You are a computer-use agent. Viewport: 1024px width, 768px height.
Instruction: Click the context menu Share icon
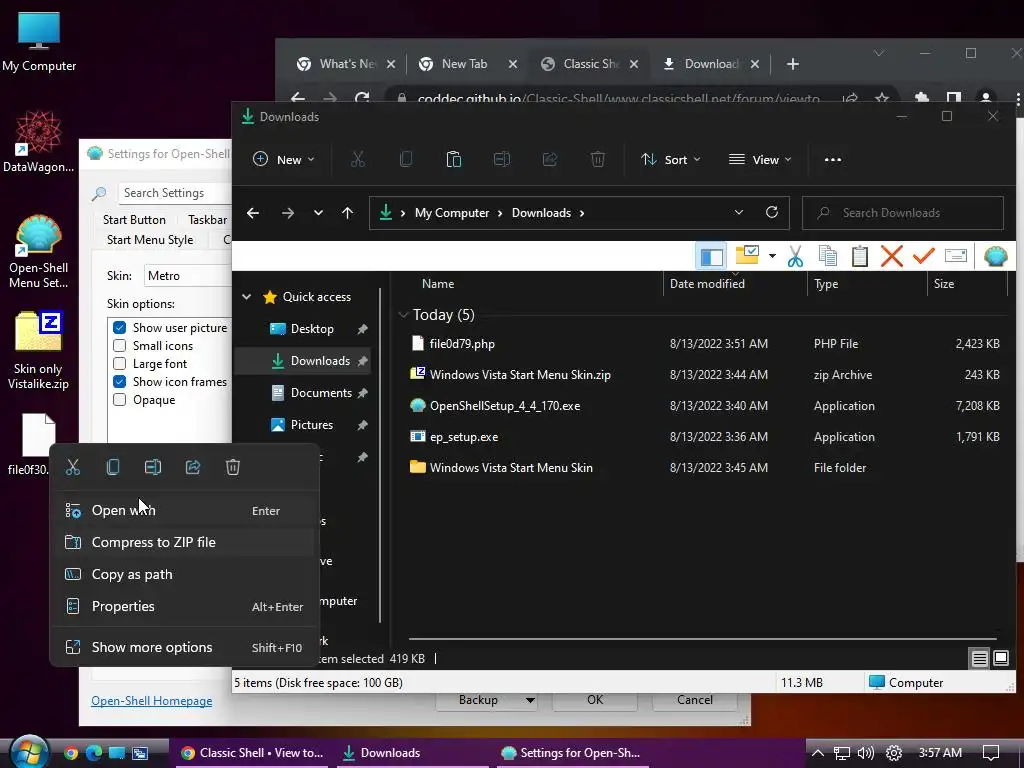[193, 467]
